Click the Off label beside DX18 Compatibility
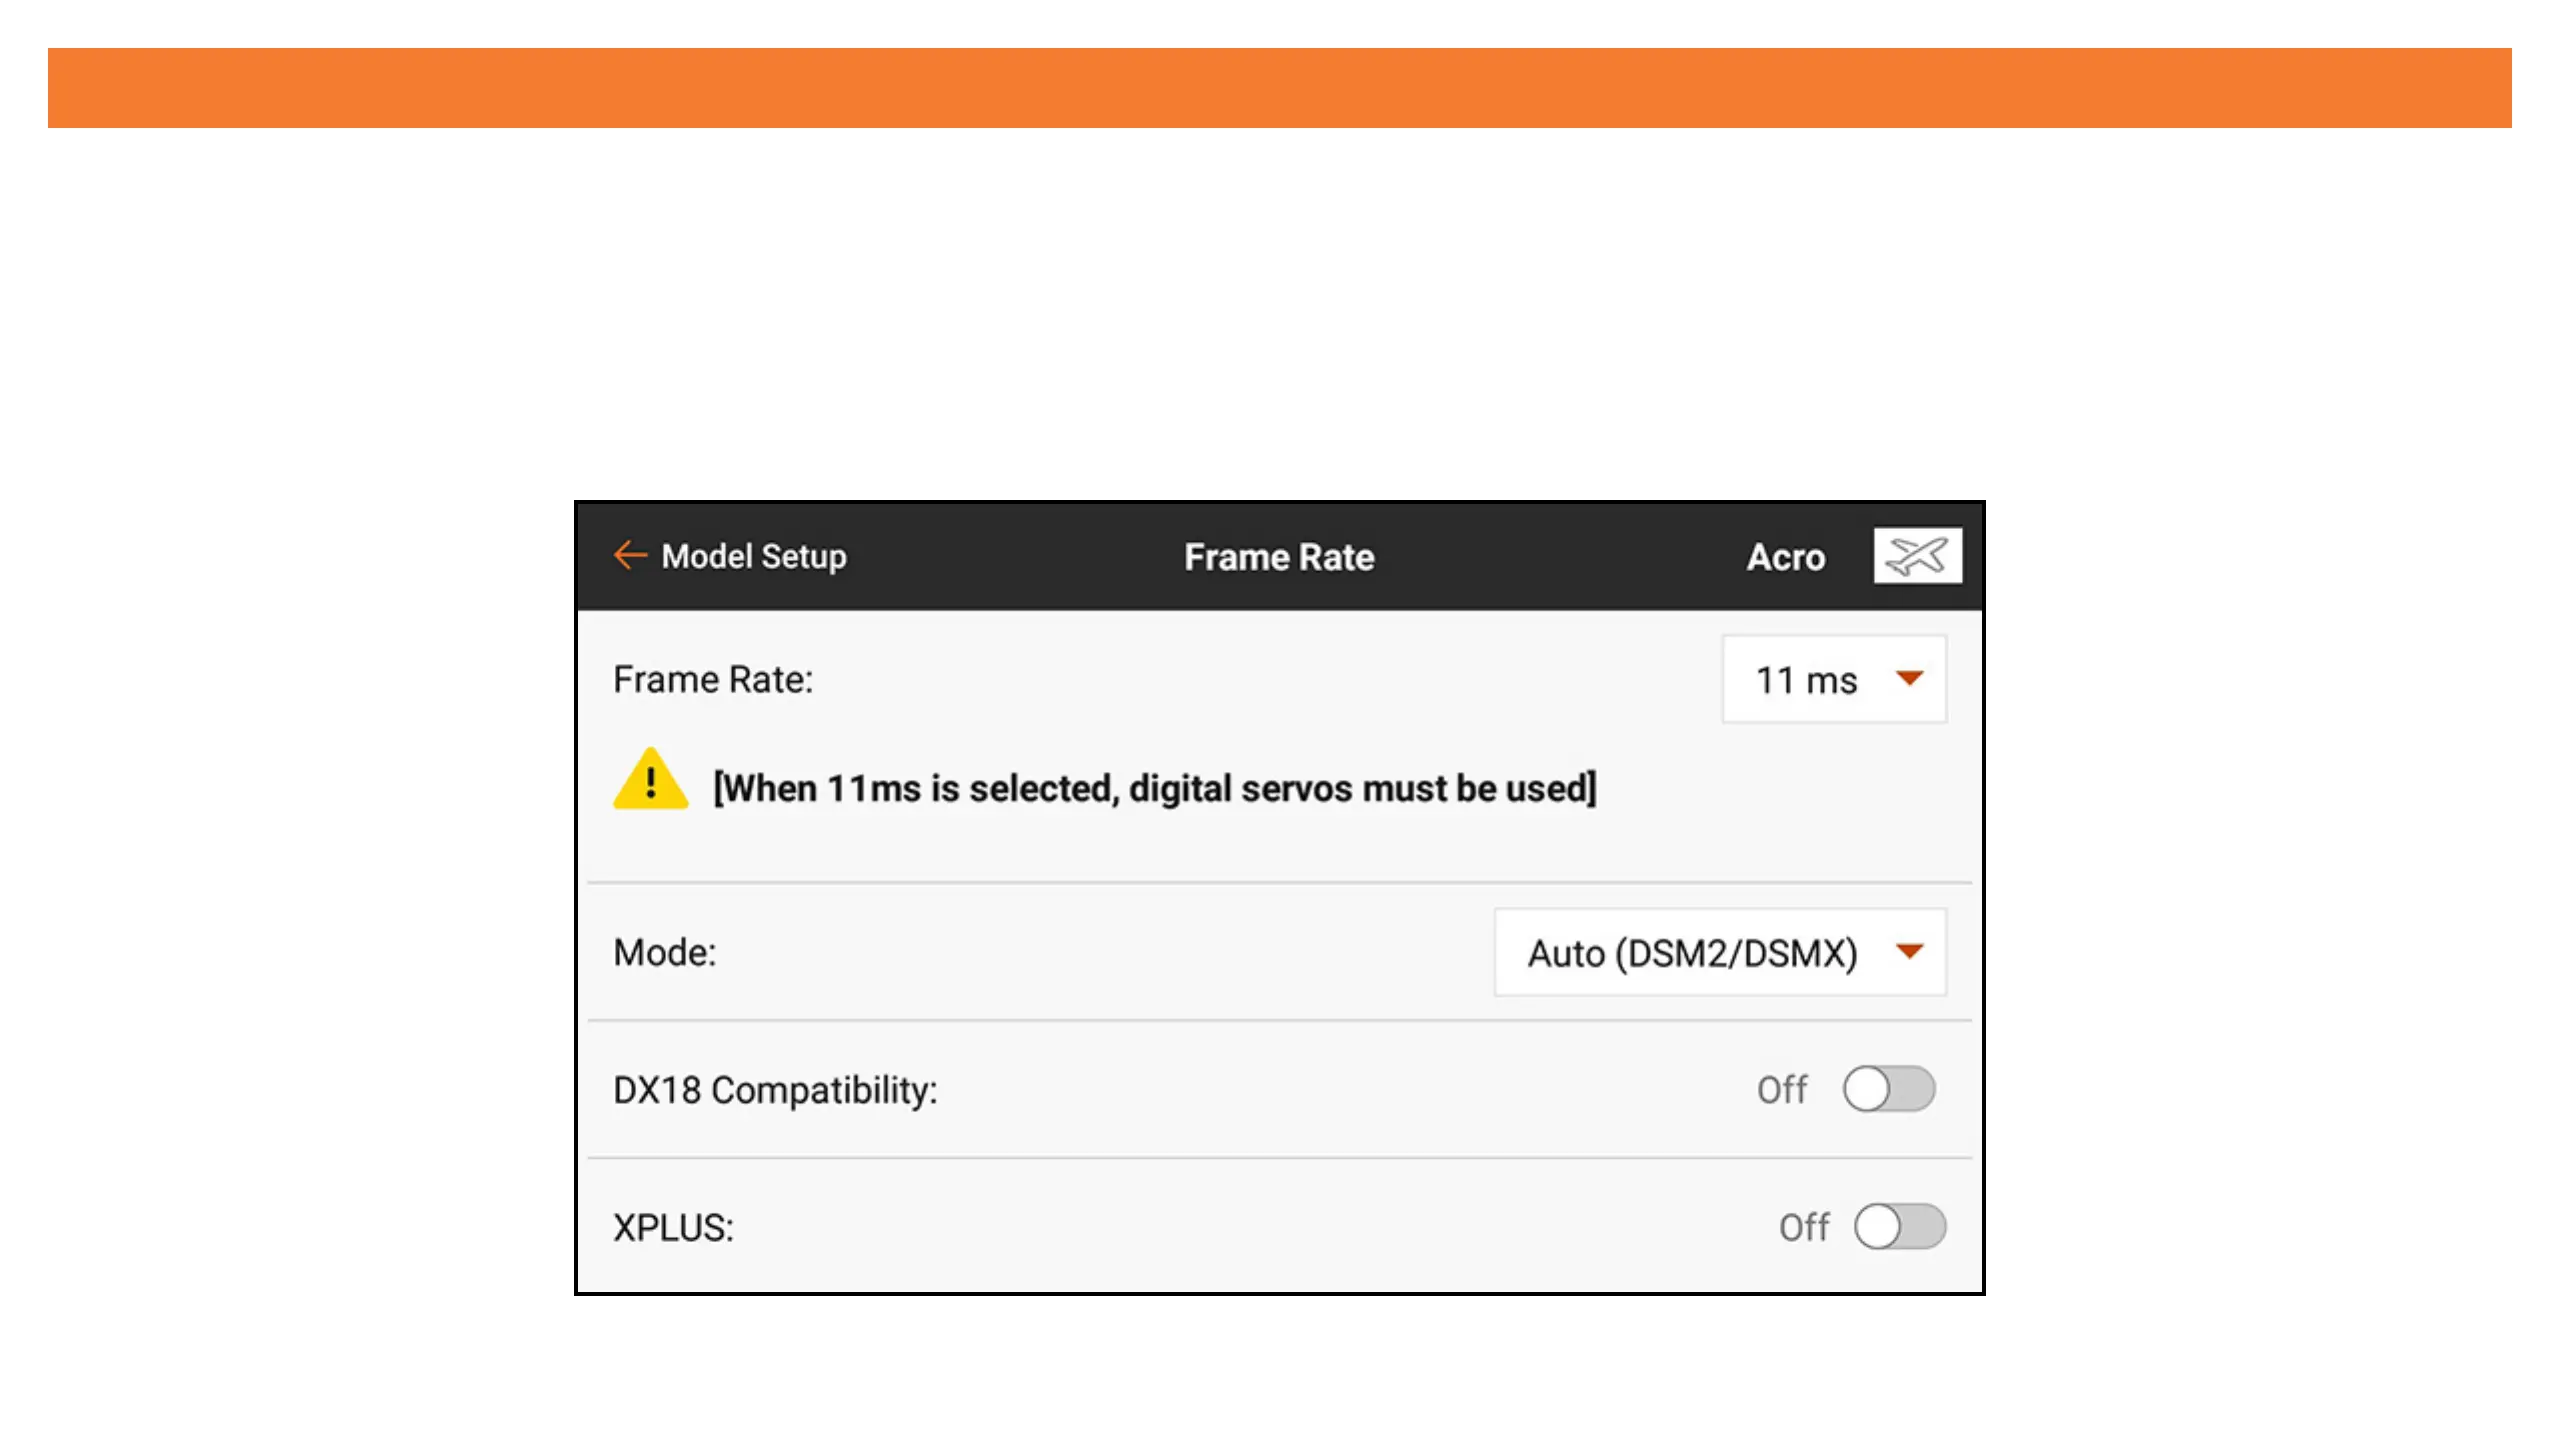The image size is (2560, 1440). (x=1781, y=1089)
